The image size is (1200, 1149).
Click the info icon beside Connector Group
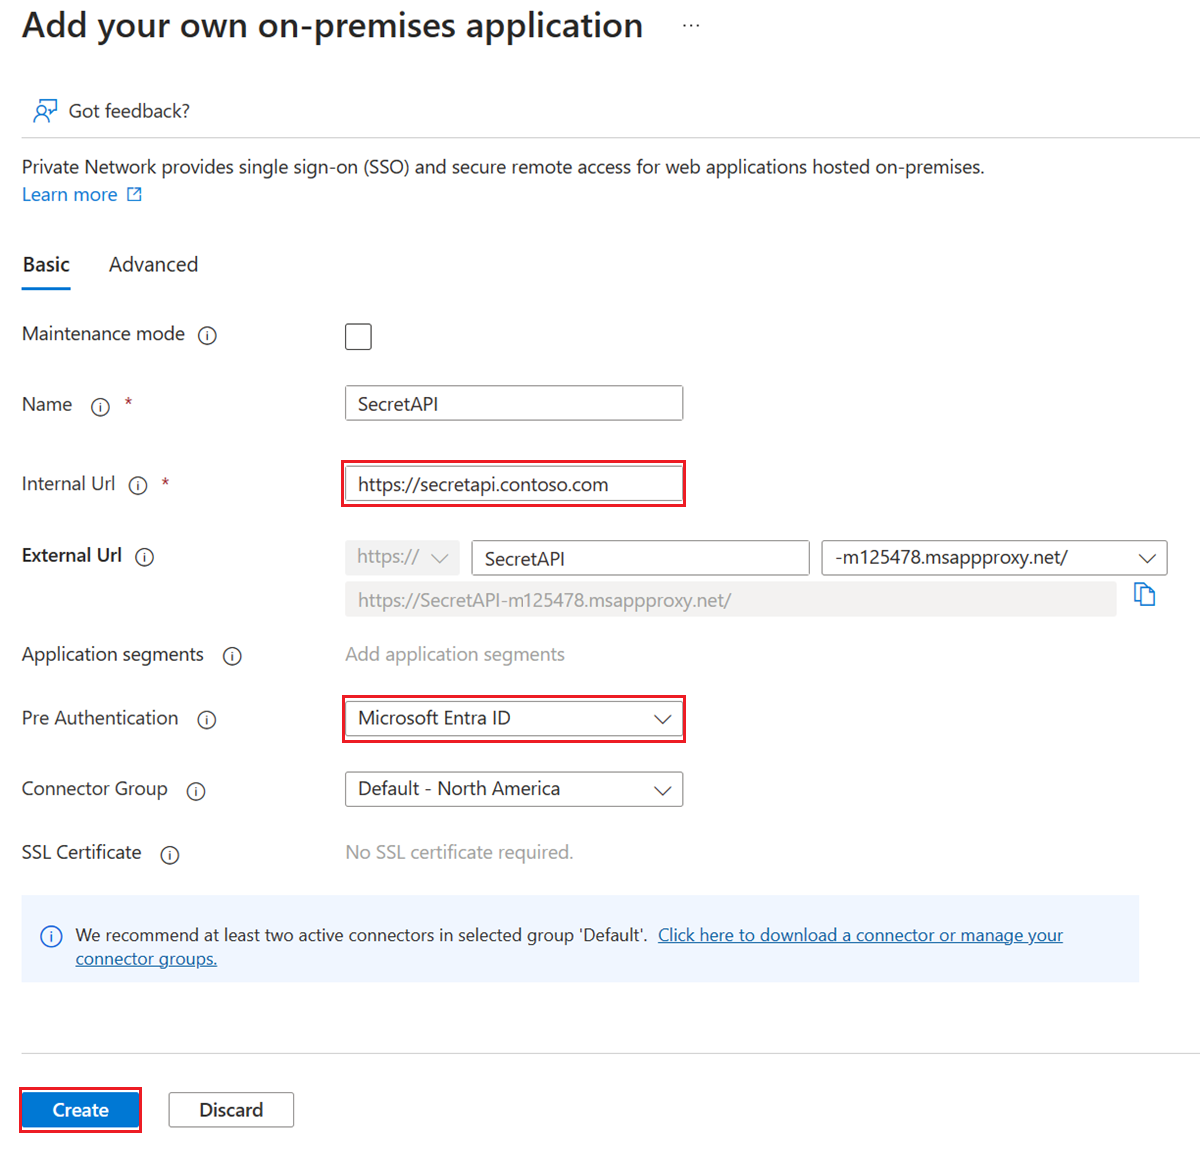click(196, 791)
